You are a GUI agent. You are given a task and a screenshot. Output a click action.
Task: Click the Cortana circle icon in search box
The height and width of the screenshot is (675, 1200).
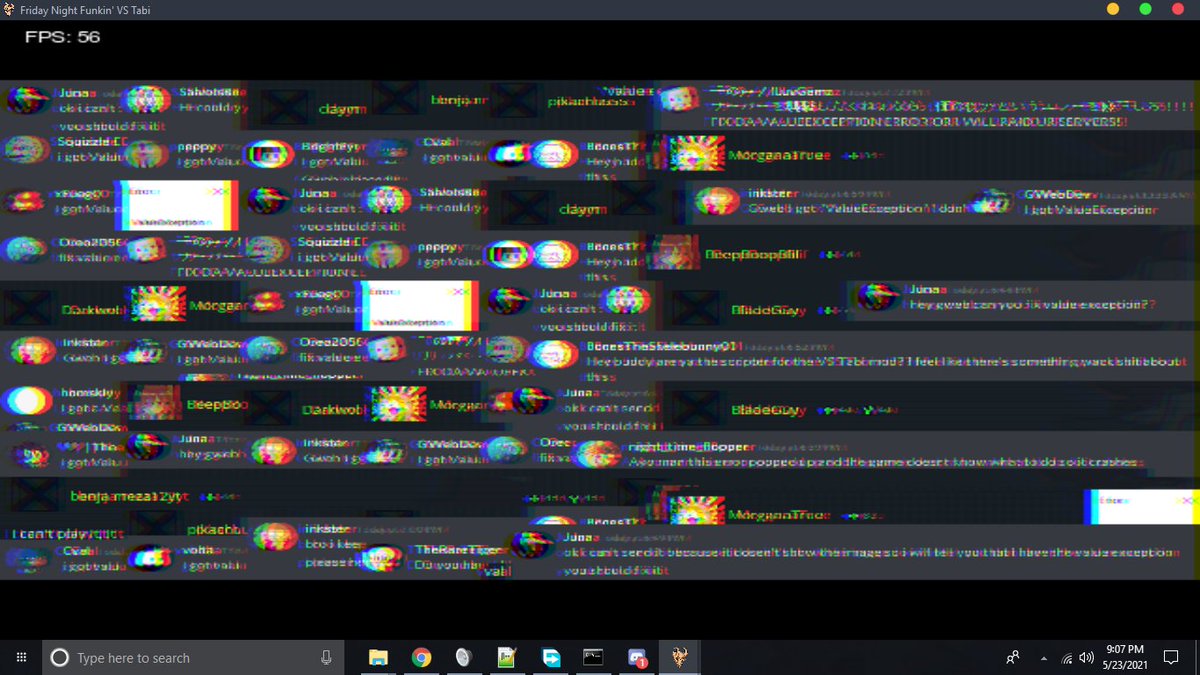click(60, 657)
